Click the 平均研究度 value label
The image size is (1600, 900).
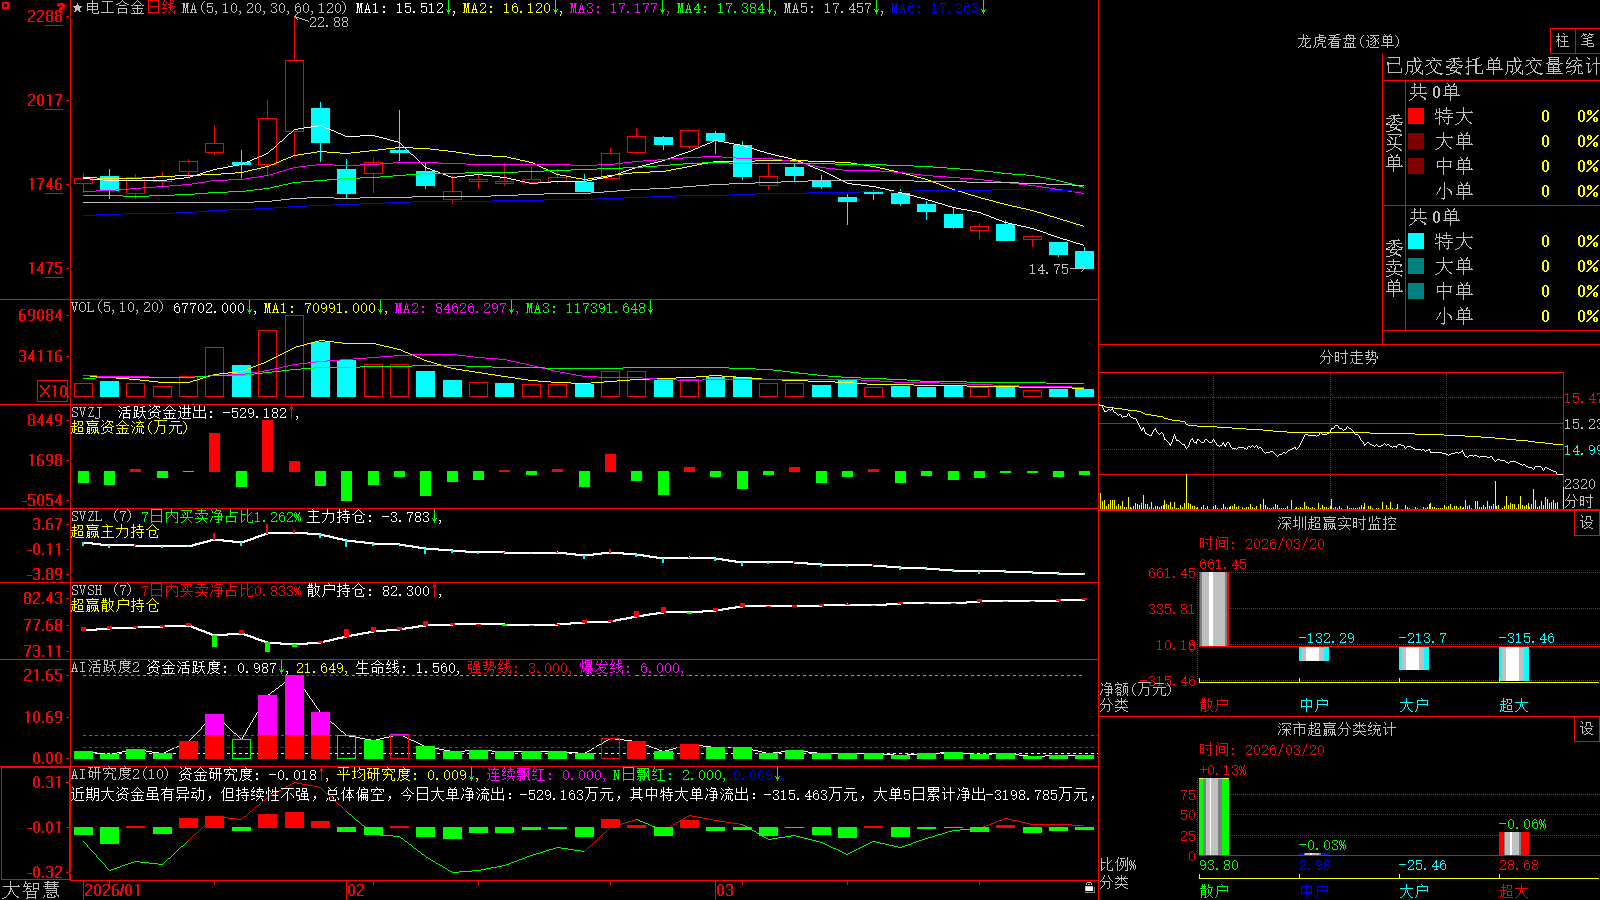coord(403,774)
